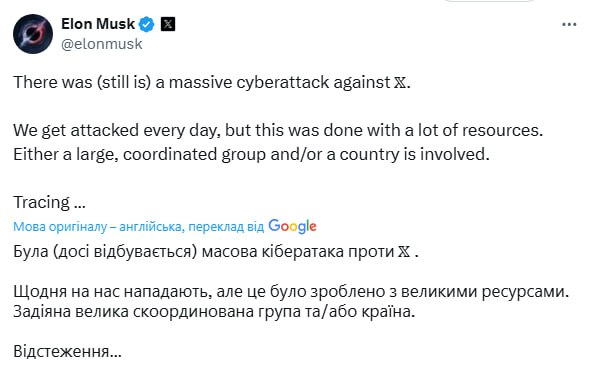Click the 'Була (досі відбувається)' translated sentence
The height and width of the screenshot is (375, 590).
(x=216, y=252)
